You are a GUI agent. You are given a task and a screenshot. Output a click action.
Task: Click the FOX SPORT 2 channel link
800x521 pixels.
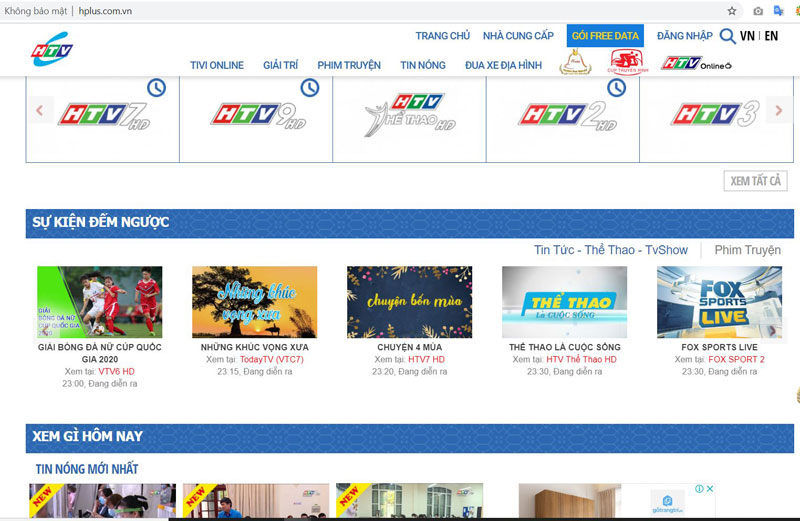click(736, 359)
